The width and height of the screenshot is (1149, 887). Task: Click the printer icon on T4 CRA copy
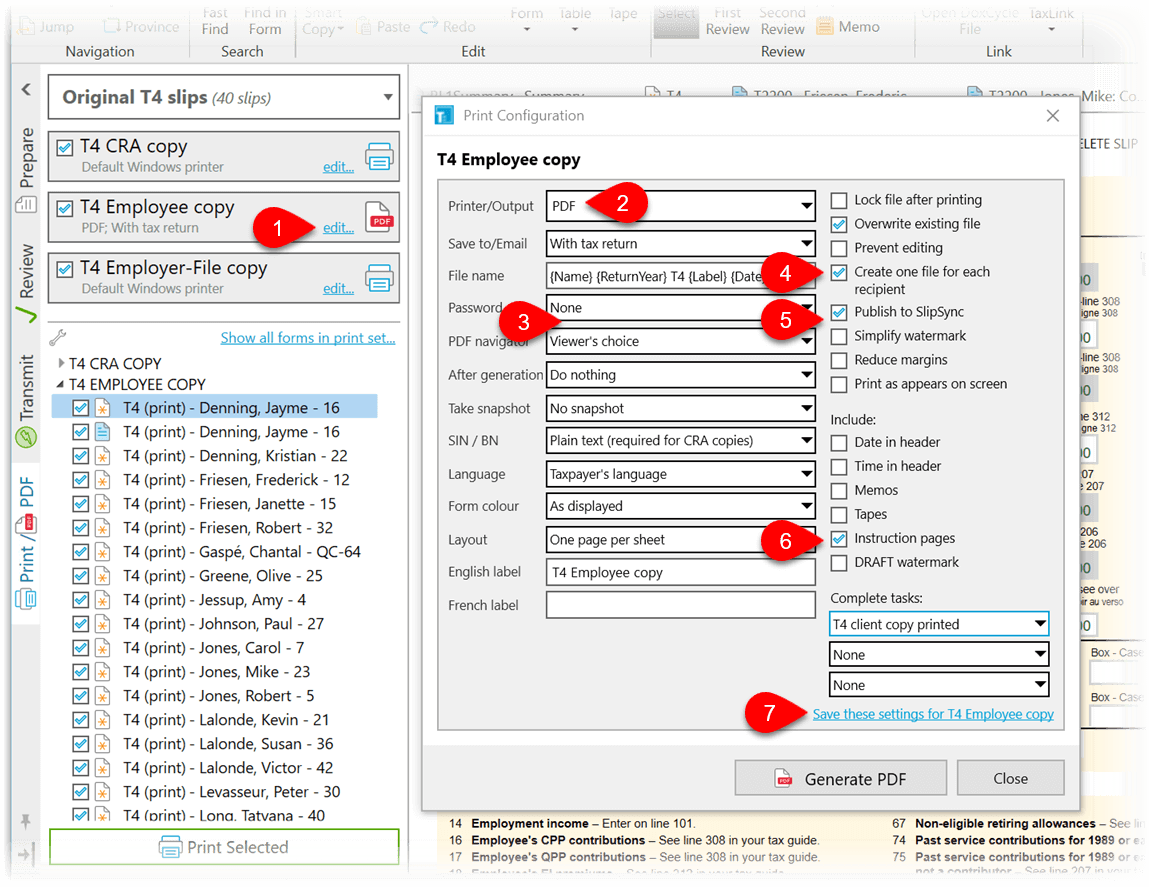tap(379, 157)
